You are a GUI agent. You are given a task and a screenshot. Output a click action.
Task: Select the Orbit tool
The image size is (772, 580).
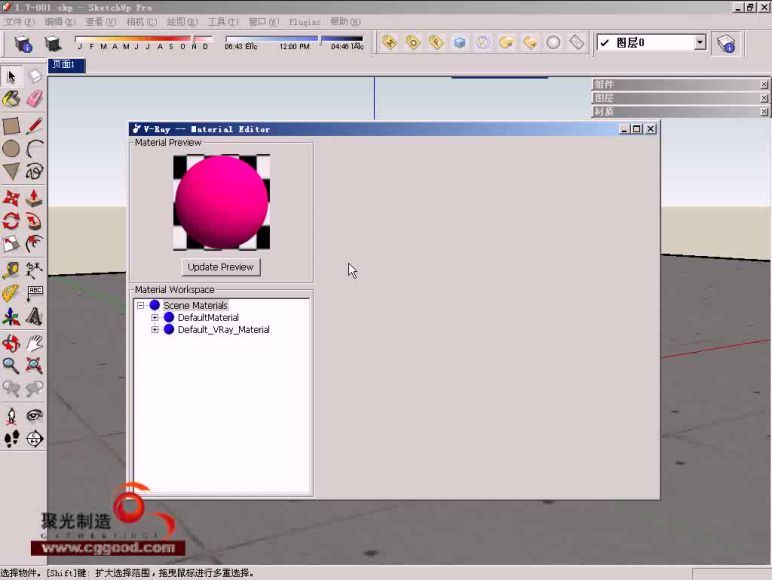(x=11, y=343)
